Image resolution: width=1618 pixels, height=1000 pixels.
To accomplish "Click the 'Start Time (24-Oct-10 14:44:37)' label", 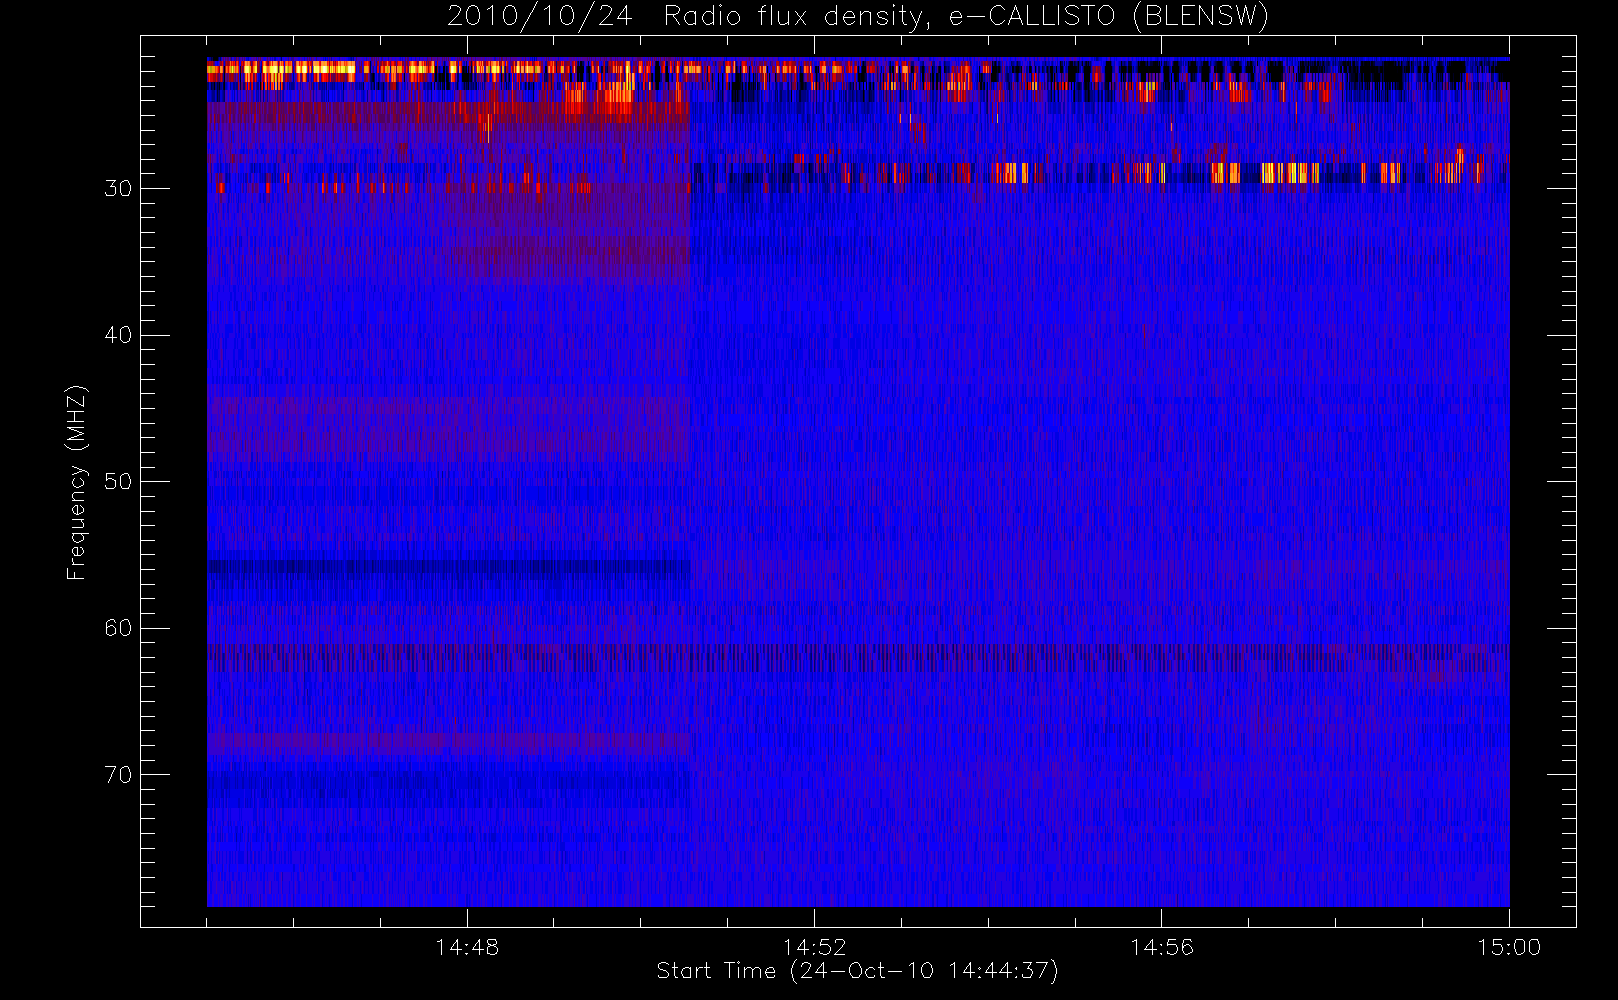I will [857, 971].
